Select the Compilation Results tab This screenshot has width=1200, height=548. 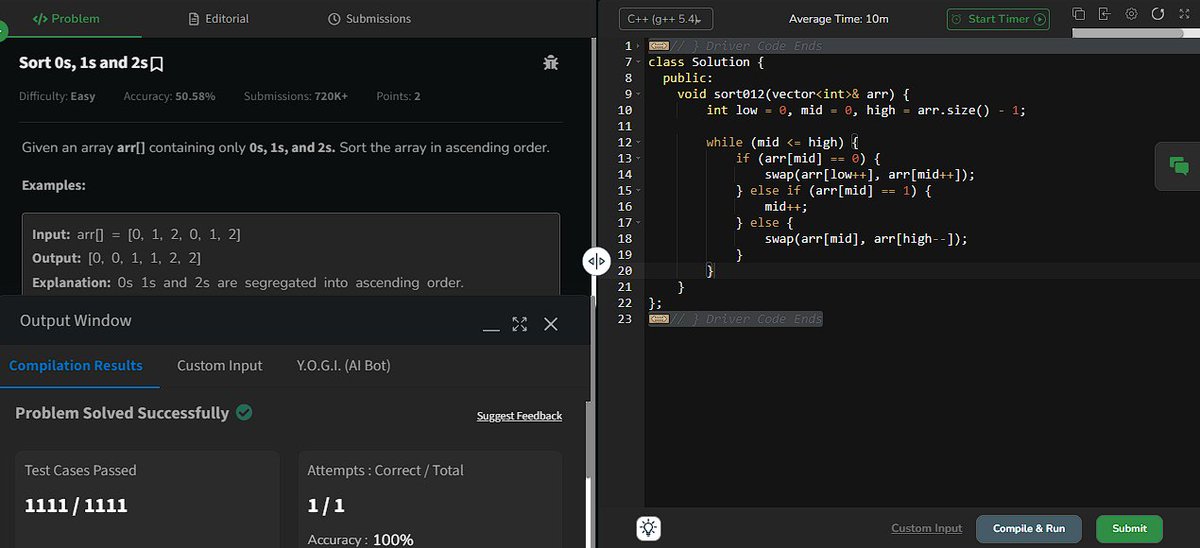tap(76, 365)
